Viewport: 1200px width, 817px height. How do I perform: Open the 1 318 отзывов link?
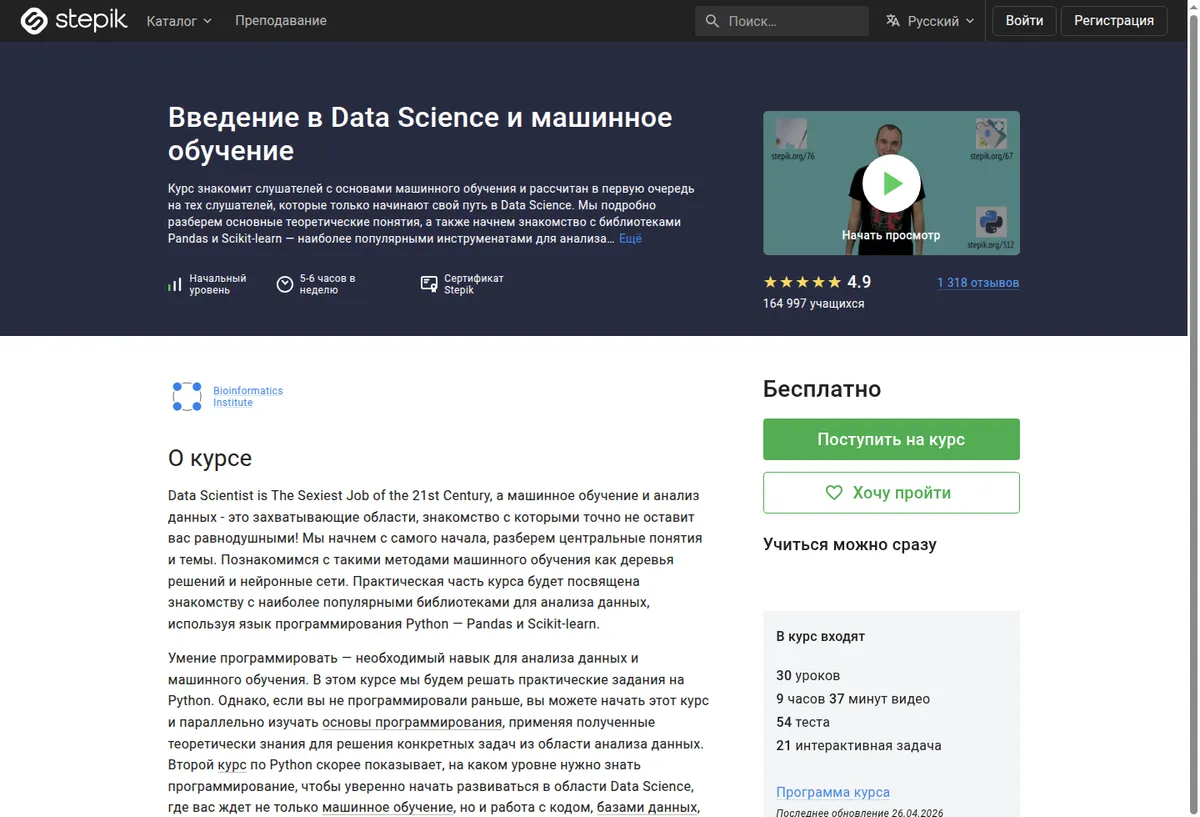click(x=978, y=283)
